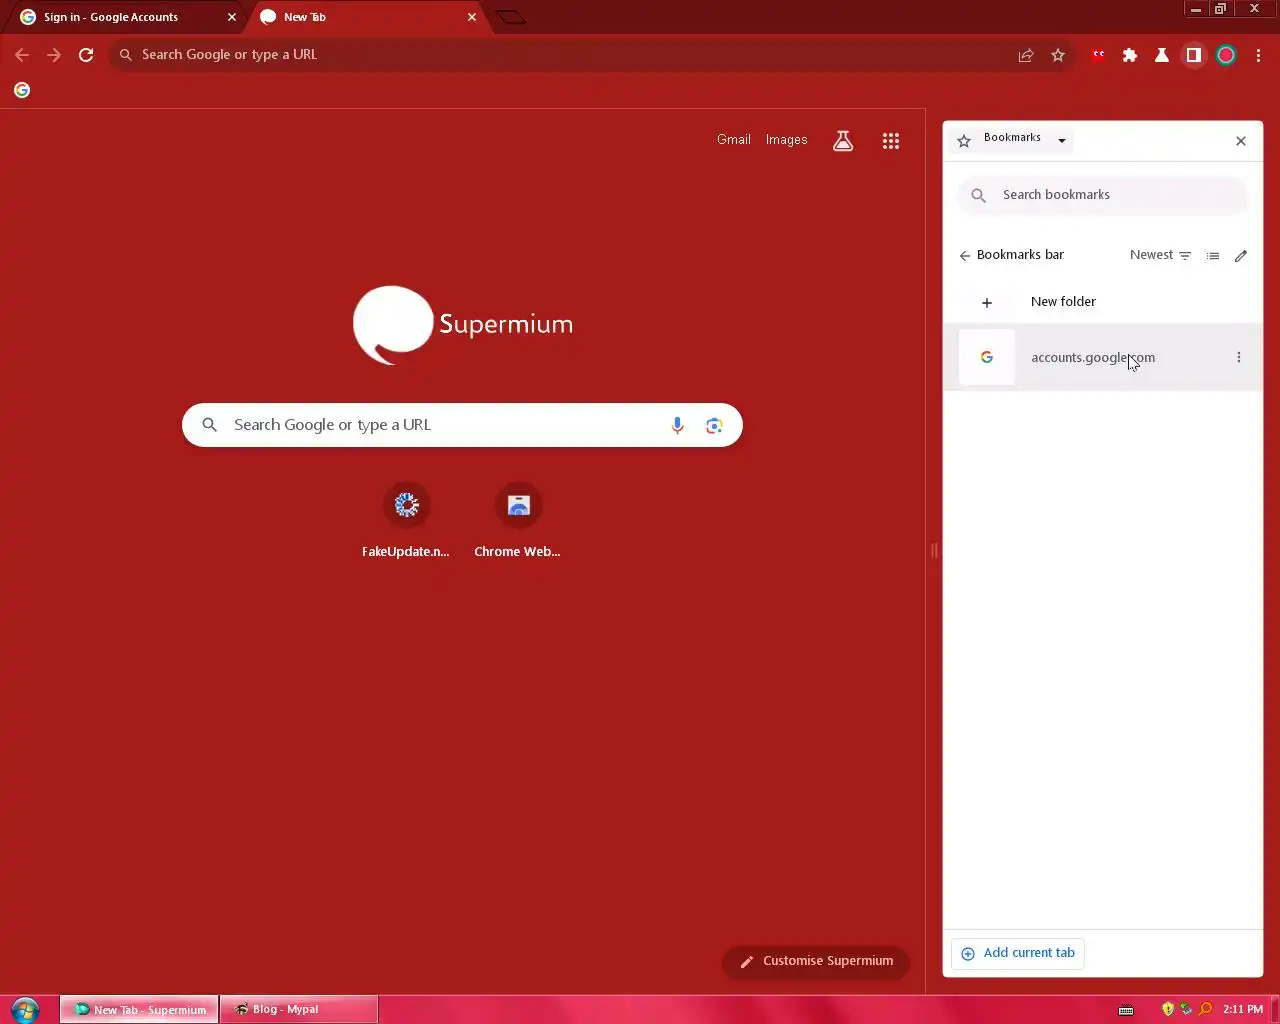Image resolution: width=1280 pixels, height=1024 pixels.
Task: Go back with the browser back arrow
Action: tap(22, 55)
